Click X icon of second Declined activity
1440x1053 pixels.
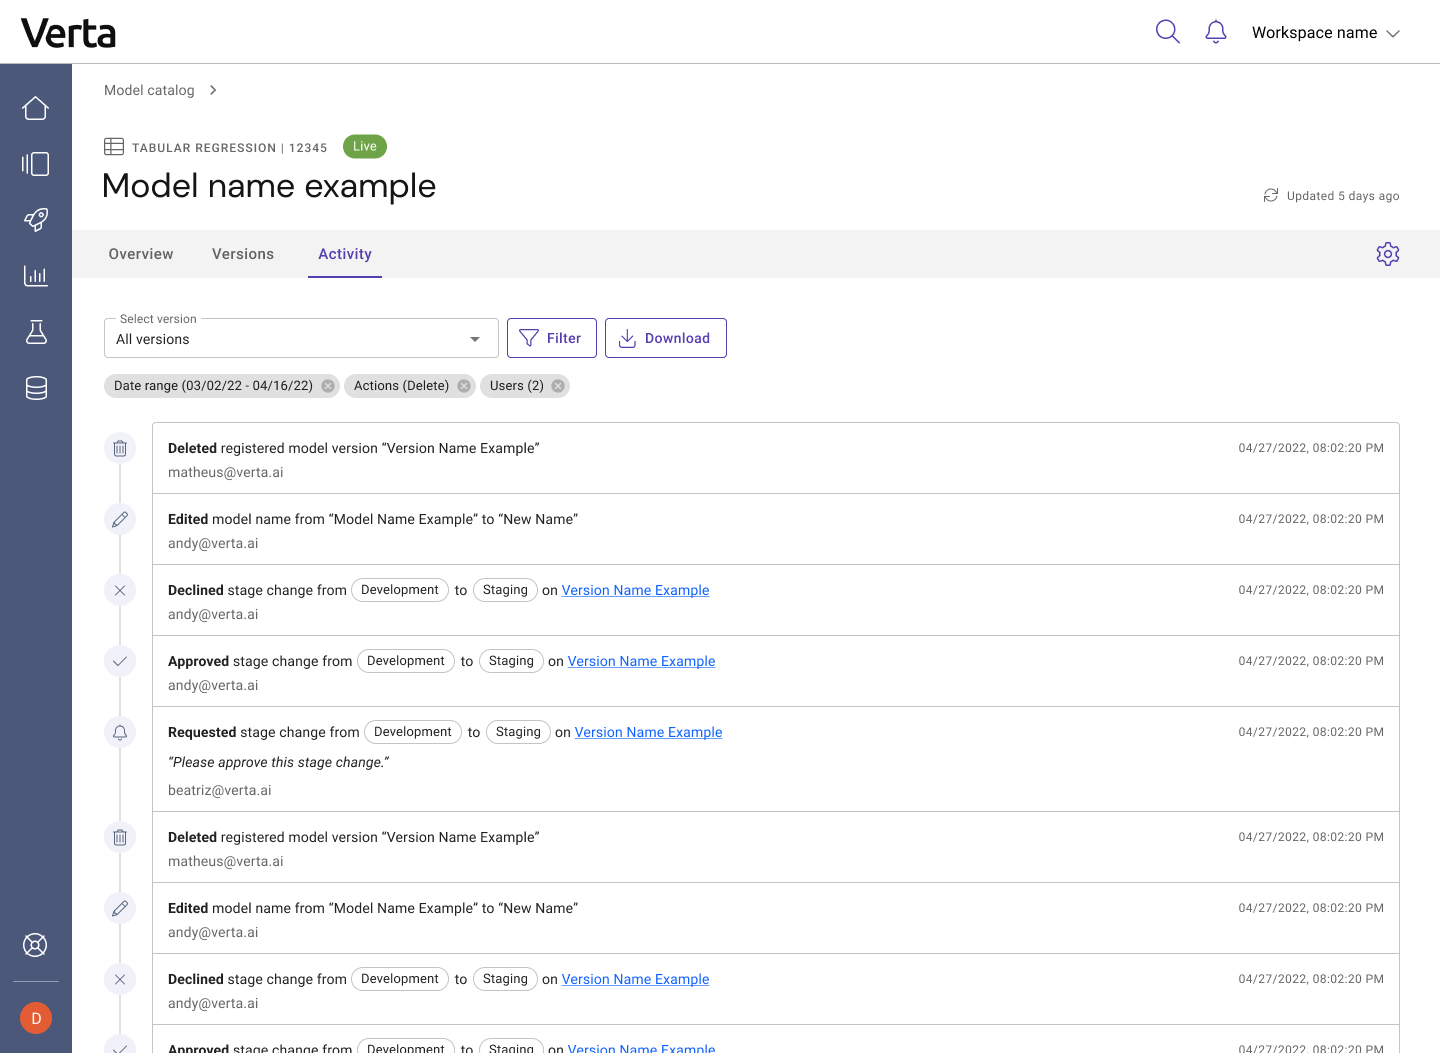coord(120,979)
